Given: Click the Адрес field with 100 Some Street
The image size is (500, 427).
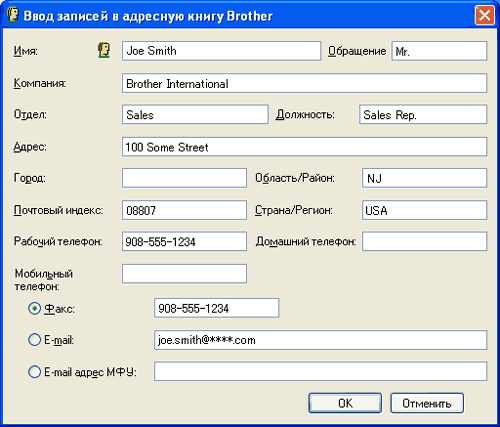Looking at the screenshot, I should pyautogui.click(x=304, y=146).
